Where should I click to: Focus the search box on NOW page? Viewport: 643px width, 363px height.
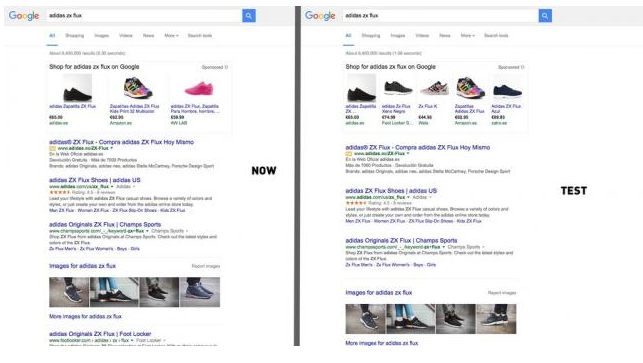[144, 16]
